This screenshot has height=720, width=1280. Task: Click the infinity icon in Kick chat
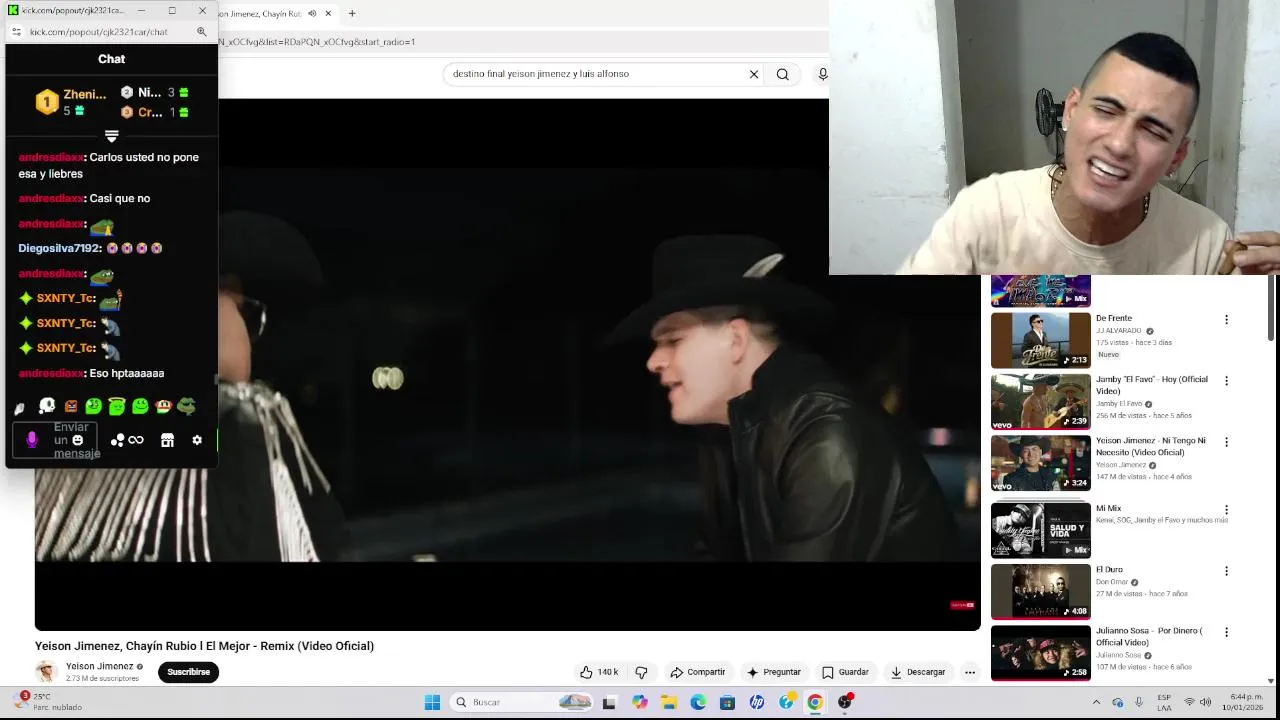[136, 440]
